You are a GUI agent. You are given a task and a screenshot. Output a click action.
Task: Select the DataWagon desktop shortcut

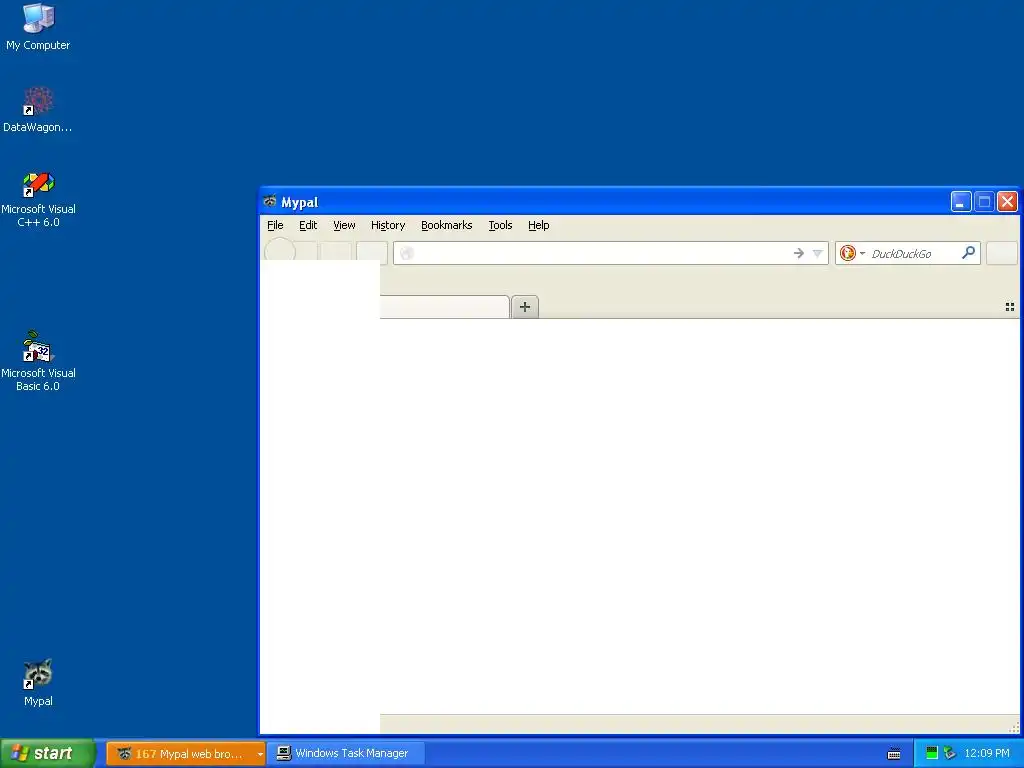click(x=38, y=110)
